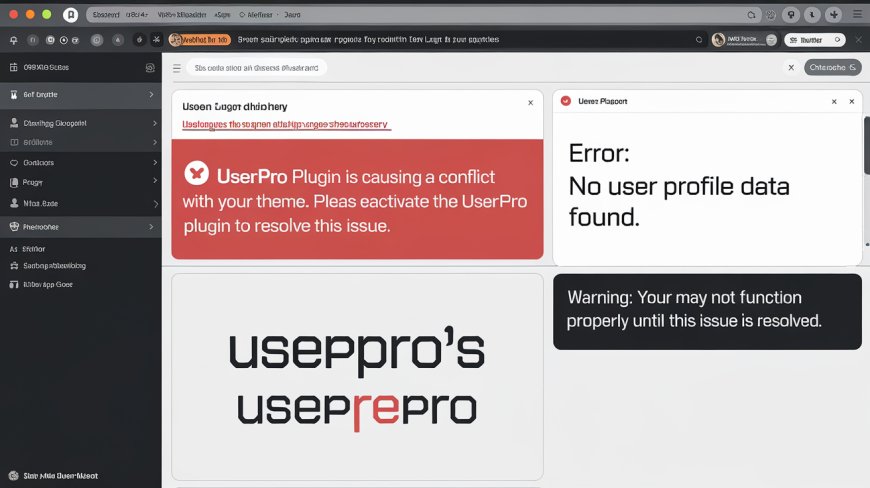
Task: Click the last X button on the Error card header
Action: tap(852, 101)
